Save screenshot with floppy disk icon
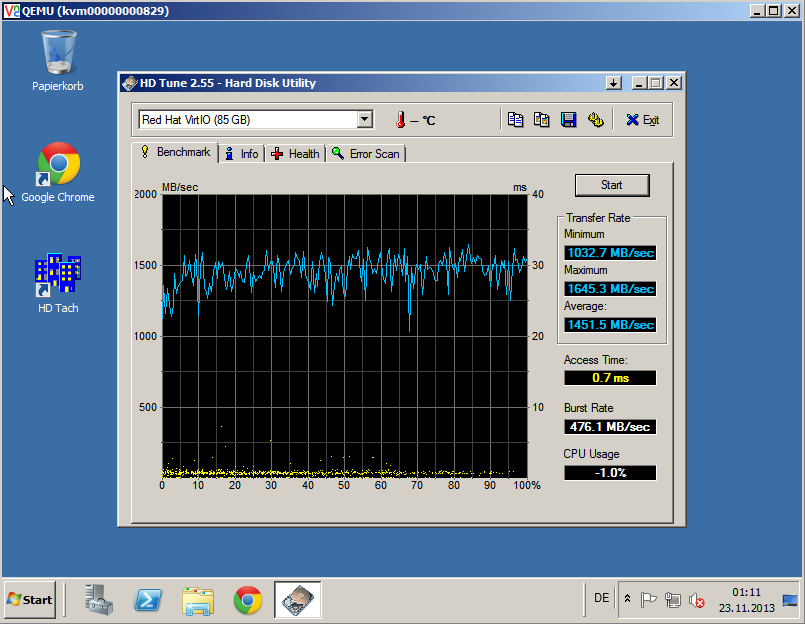The width and height of the screenshot is (805, 624). coord(568,120)
